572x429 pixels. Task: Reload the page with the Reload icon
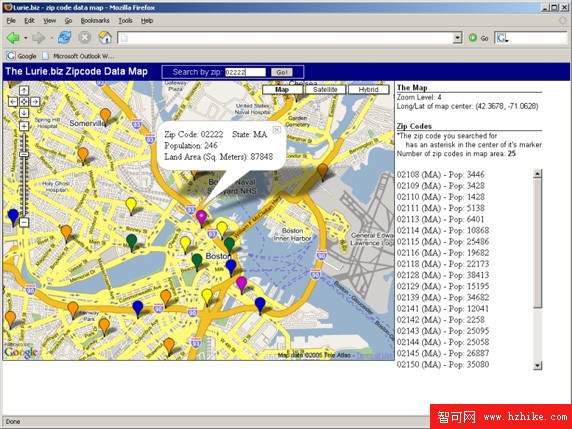[65, 38]
